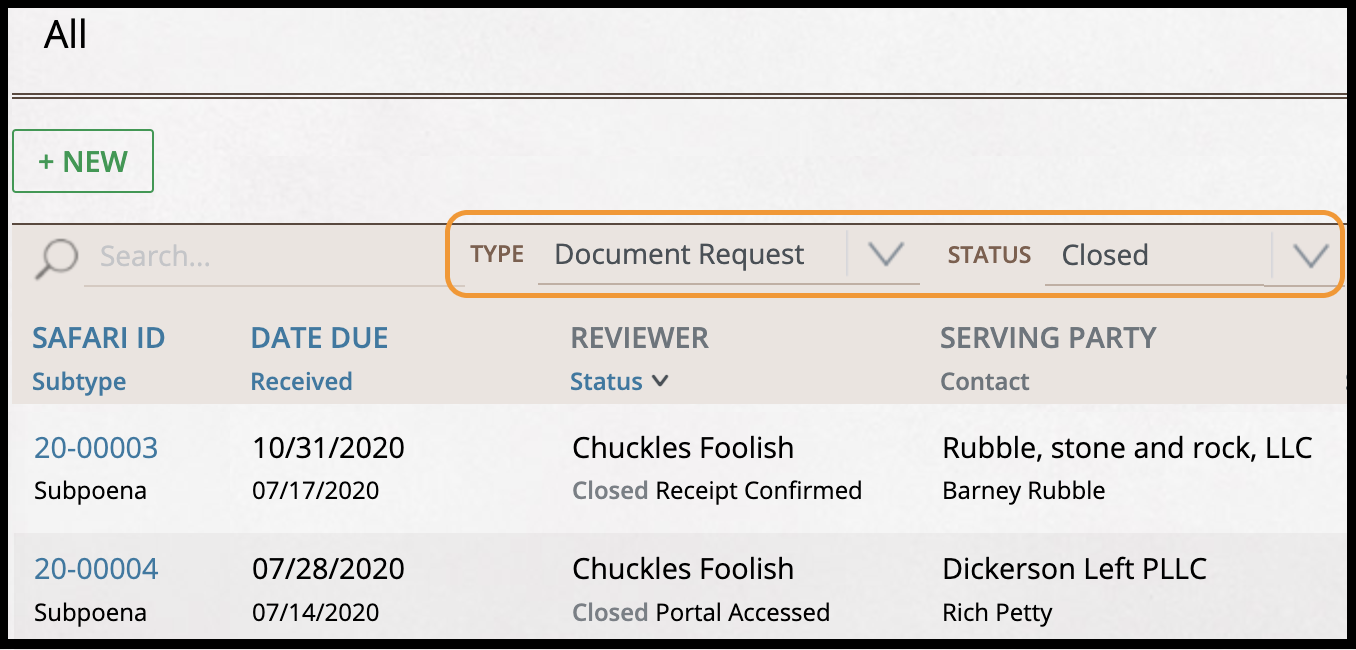
Task: Click the magnifying glass search icon
Action: (x=56, y=258)
